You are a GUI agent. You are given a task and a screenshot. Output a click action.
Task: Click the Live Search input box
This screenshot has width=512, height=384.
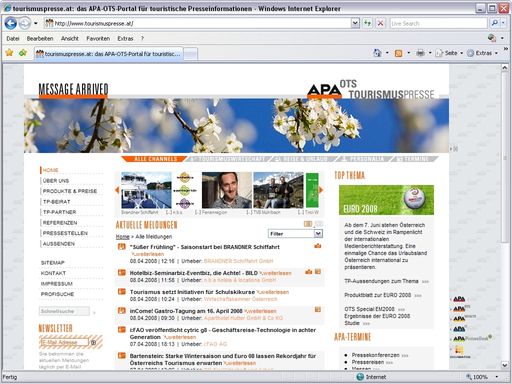pyautogui.click(x=438, y=23)
